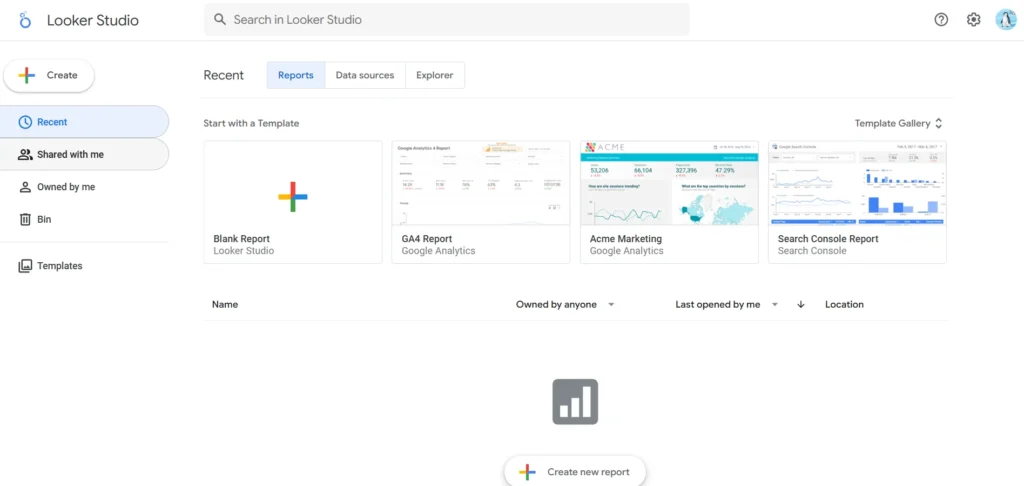Click the Name column header
1024x486 pixels.
(225, 304)
